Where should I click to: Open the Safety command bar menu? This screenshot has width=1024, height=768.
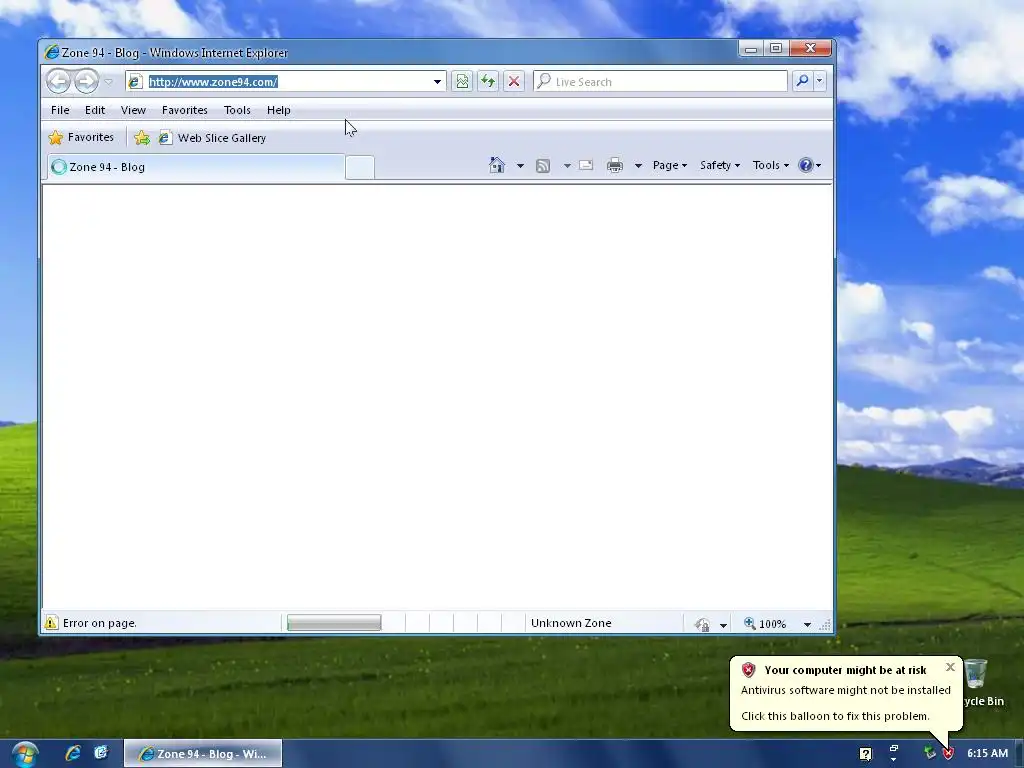(720, 165)
